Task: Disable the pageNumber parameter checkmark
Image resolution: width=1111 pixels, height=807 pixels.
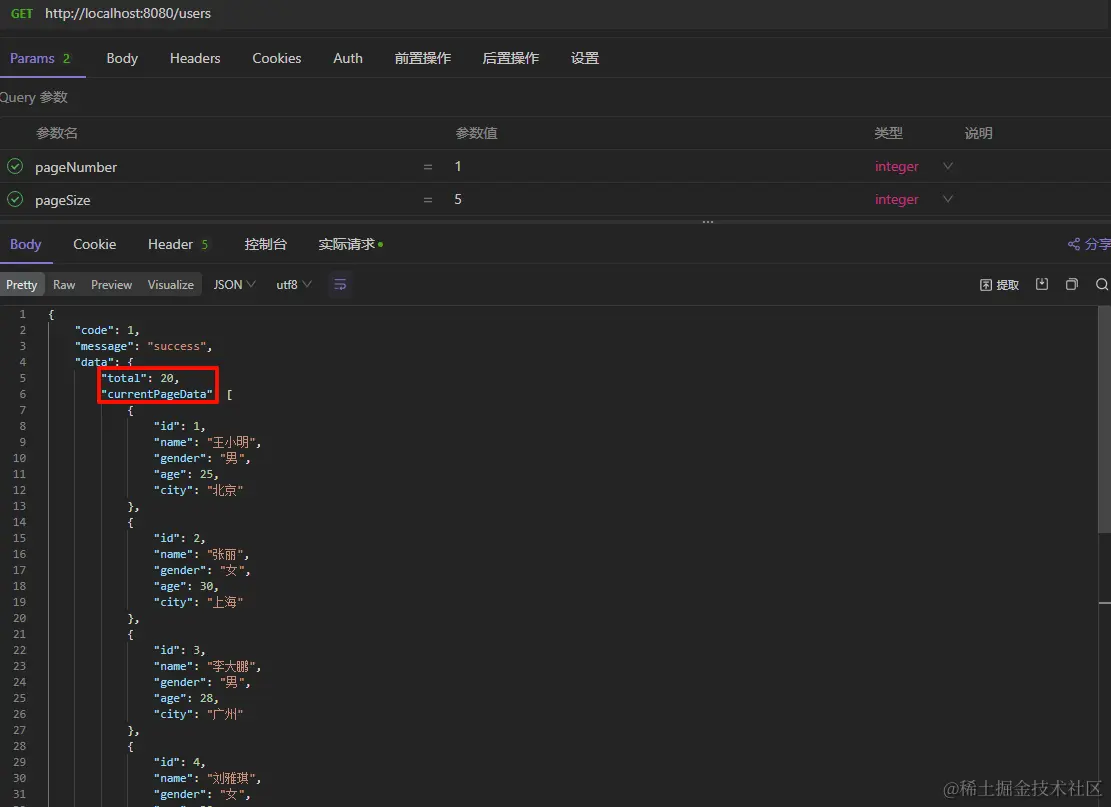Action: click(x=15, y=167)
